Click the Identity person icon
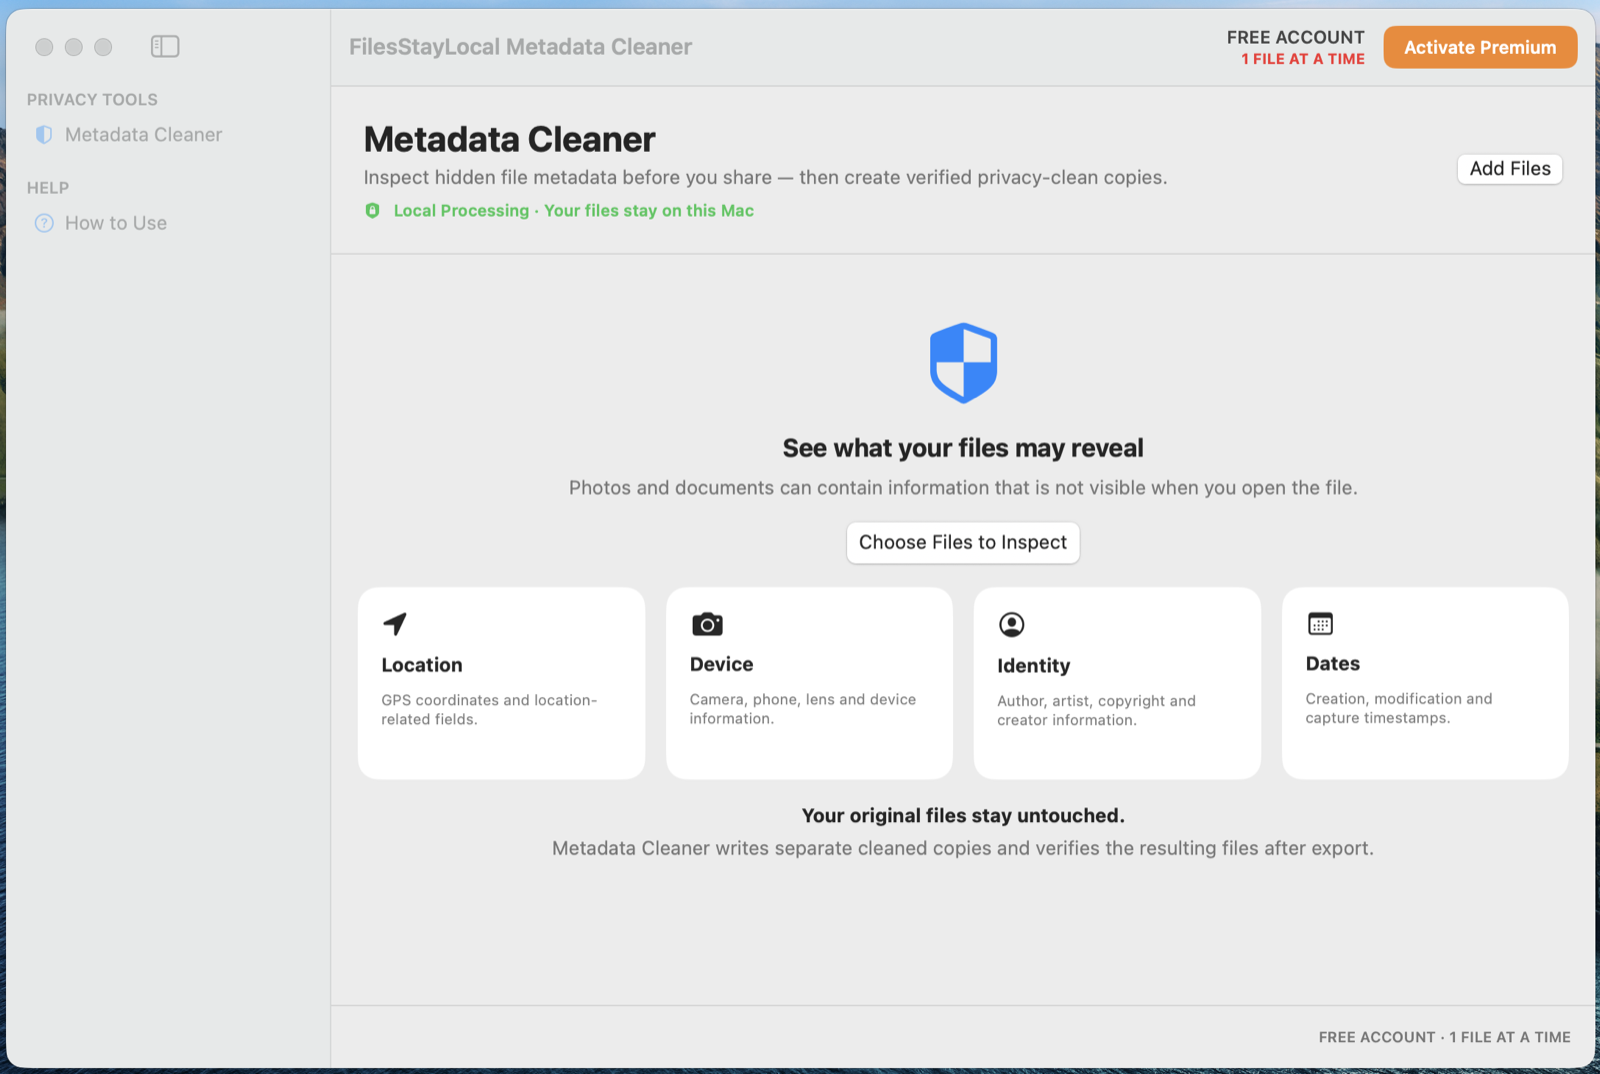The width and height of the screenshot is (1600, 1074). [1011, 624]
